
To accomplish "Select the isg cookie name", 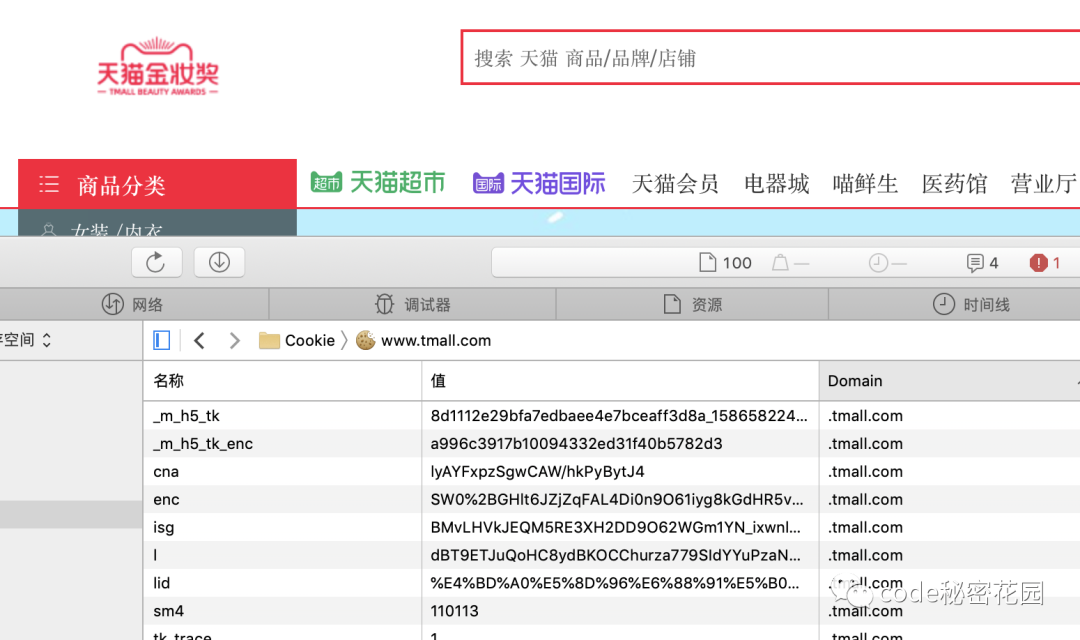I will 163,528.
